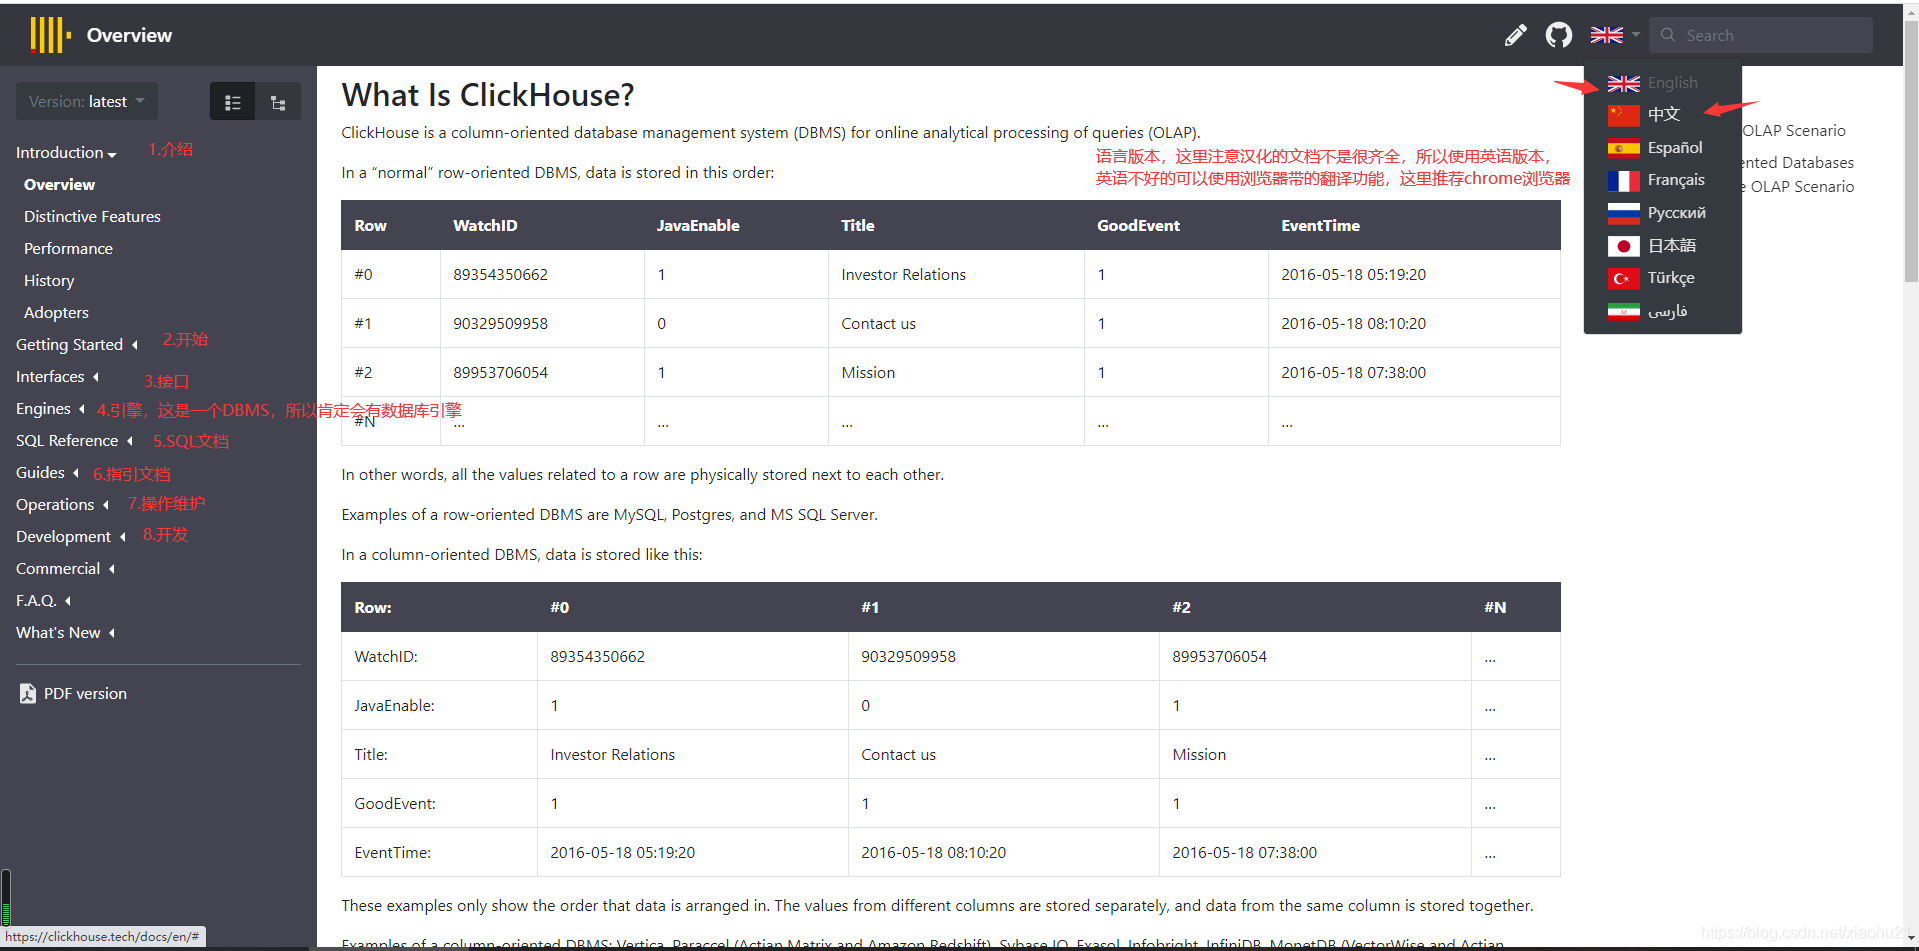1919x951 pixels.
Task: Click the Chinese flag icon
Action: [x=1623, y=115]
